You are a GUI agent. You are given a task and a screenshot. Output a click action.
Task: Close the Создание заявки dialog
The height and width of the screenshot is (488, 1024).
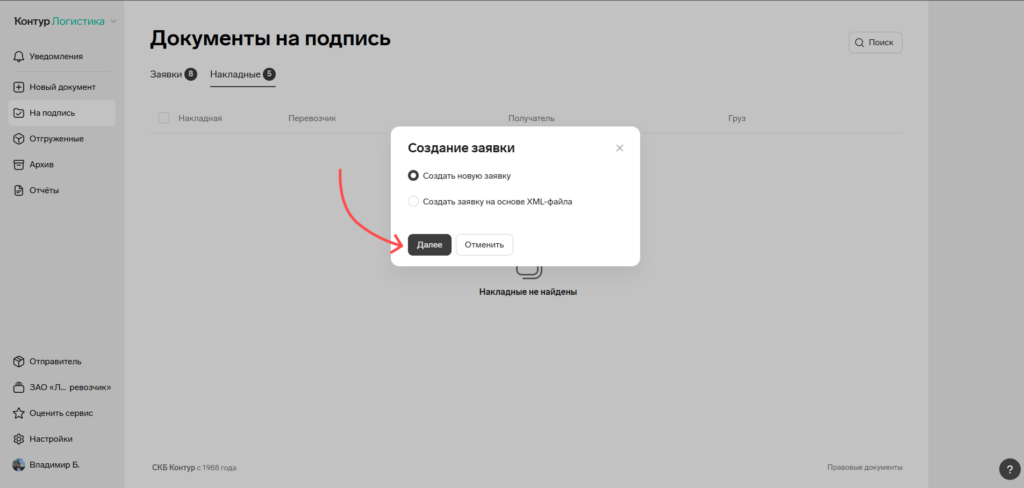[x=620, y=148]
